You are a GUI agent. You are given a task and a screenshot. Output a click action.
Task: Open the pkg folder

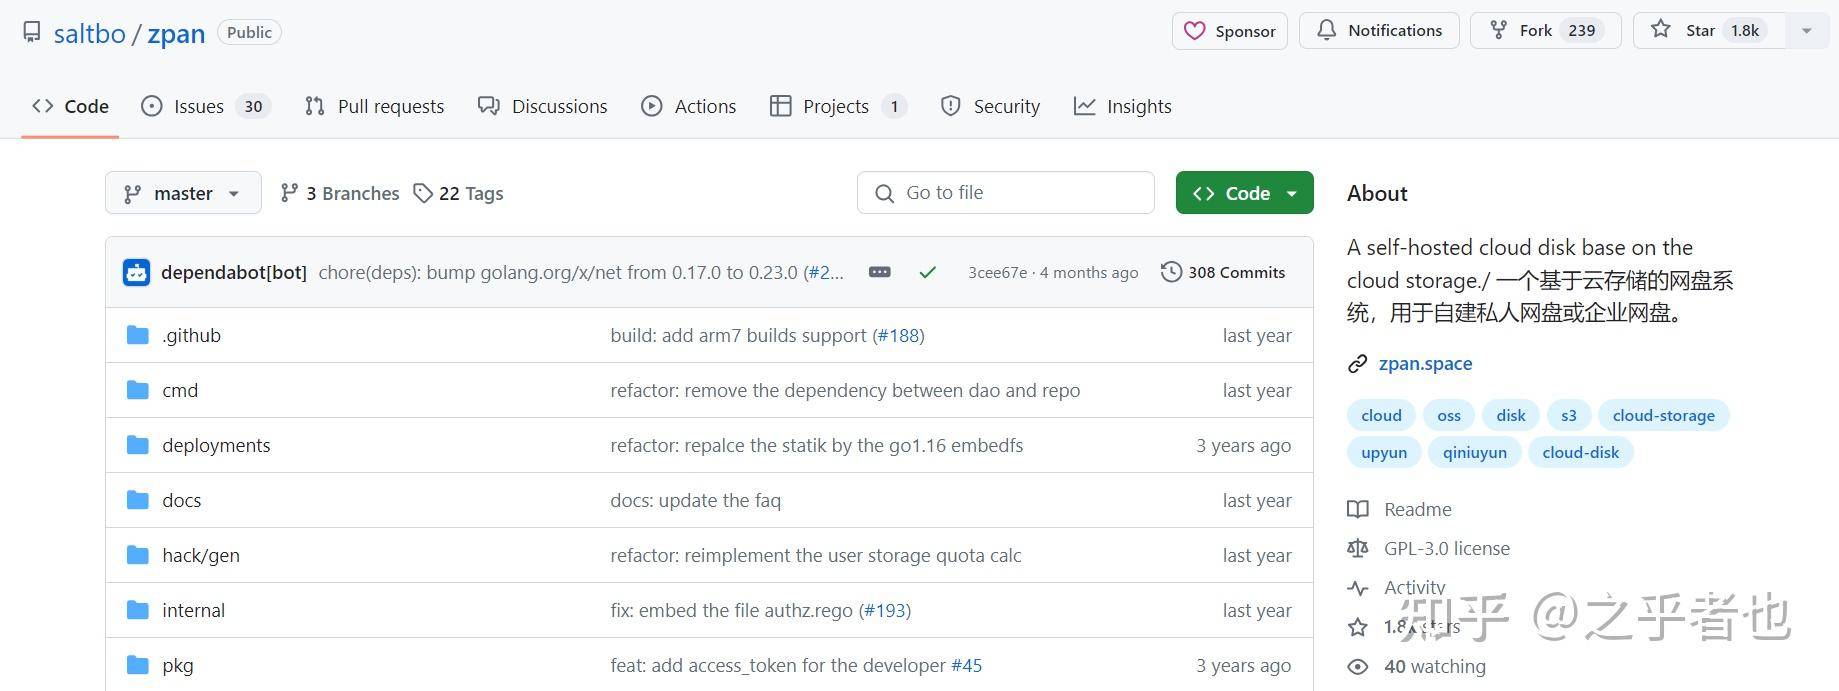click(178, 665)
